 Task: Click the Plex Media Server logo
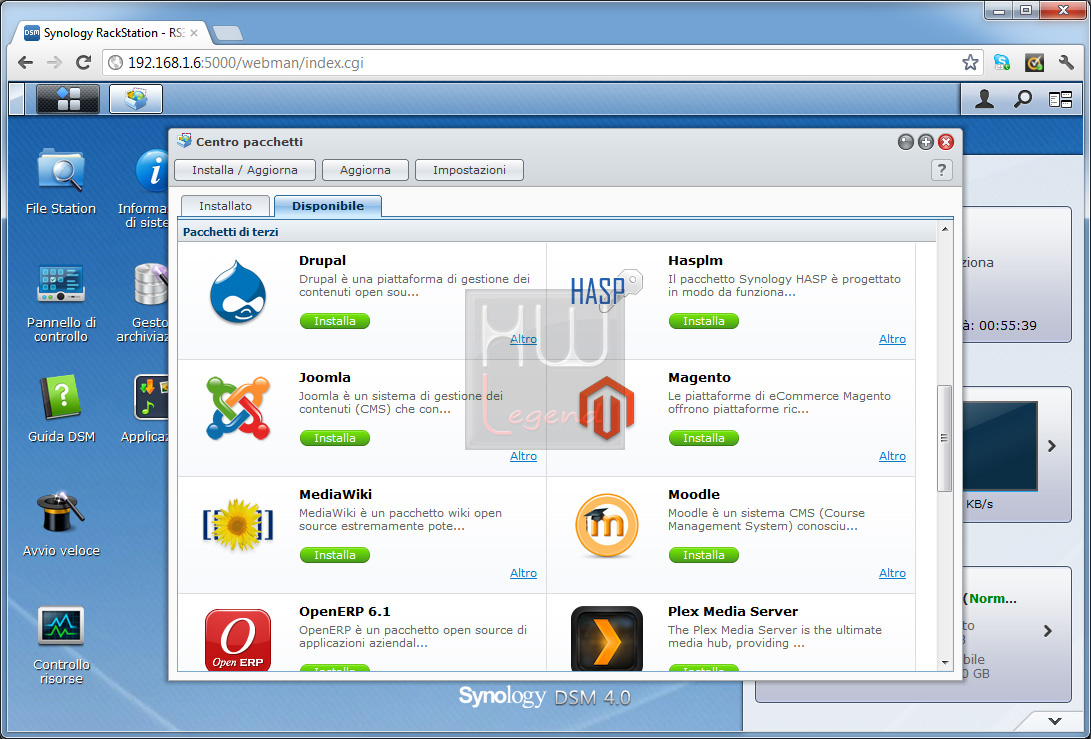(x=607, y=638)
